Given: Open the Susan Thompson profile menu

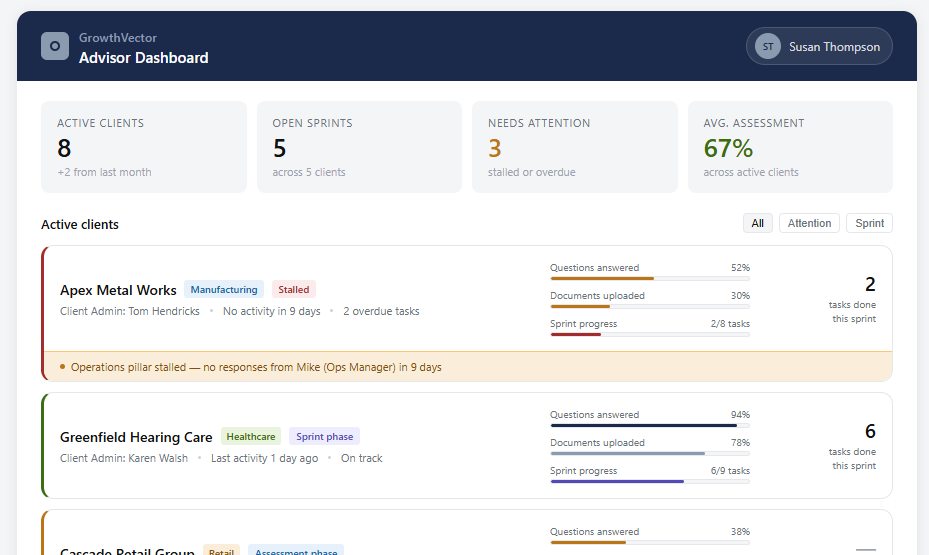Looking at the screenshot, I should point(819,46).
